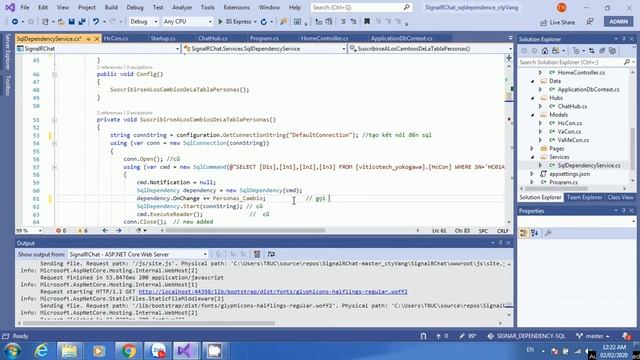
Task: Click the Categorized icon in Properties panel
Action: pyautogui.click(x=524, y=233)
